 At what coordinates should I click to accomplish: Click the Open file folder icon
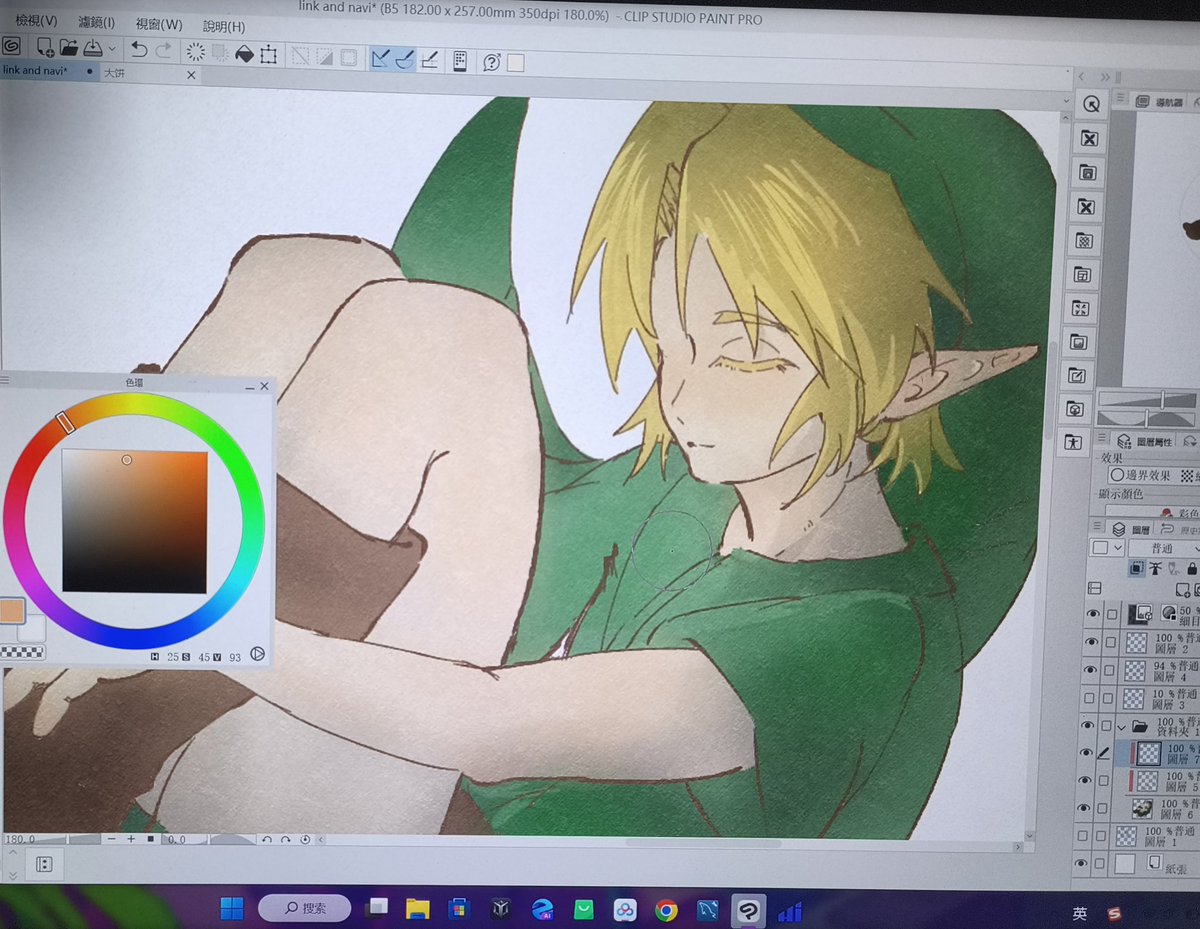click(x=69, y=47)
